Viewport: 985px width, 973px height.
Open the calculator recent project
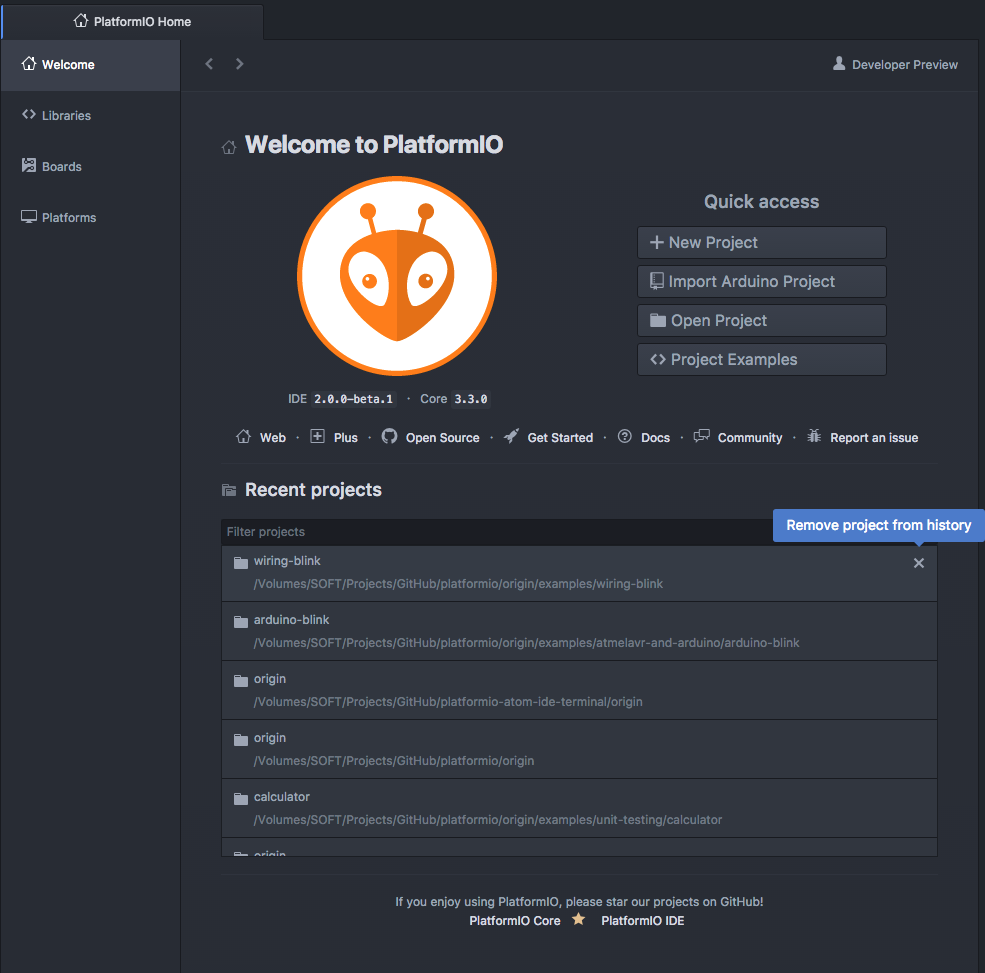pyautogui.click(x=579, y=808)
